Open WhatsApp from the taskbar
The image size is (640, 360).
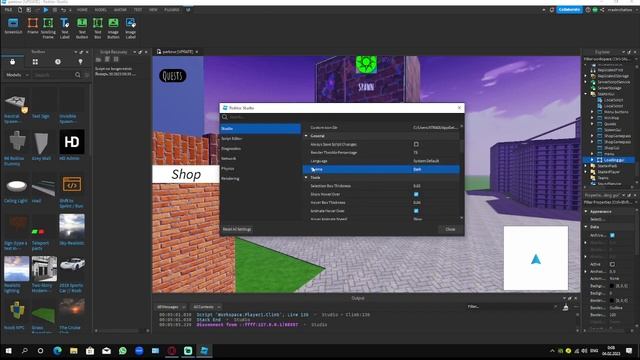point(123,351)
